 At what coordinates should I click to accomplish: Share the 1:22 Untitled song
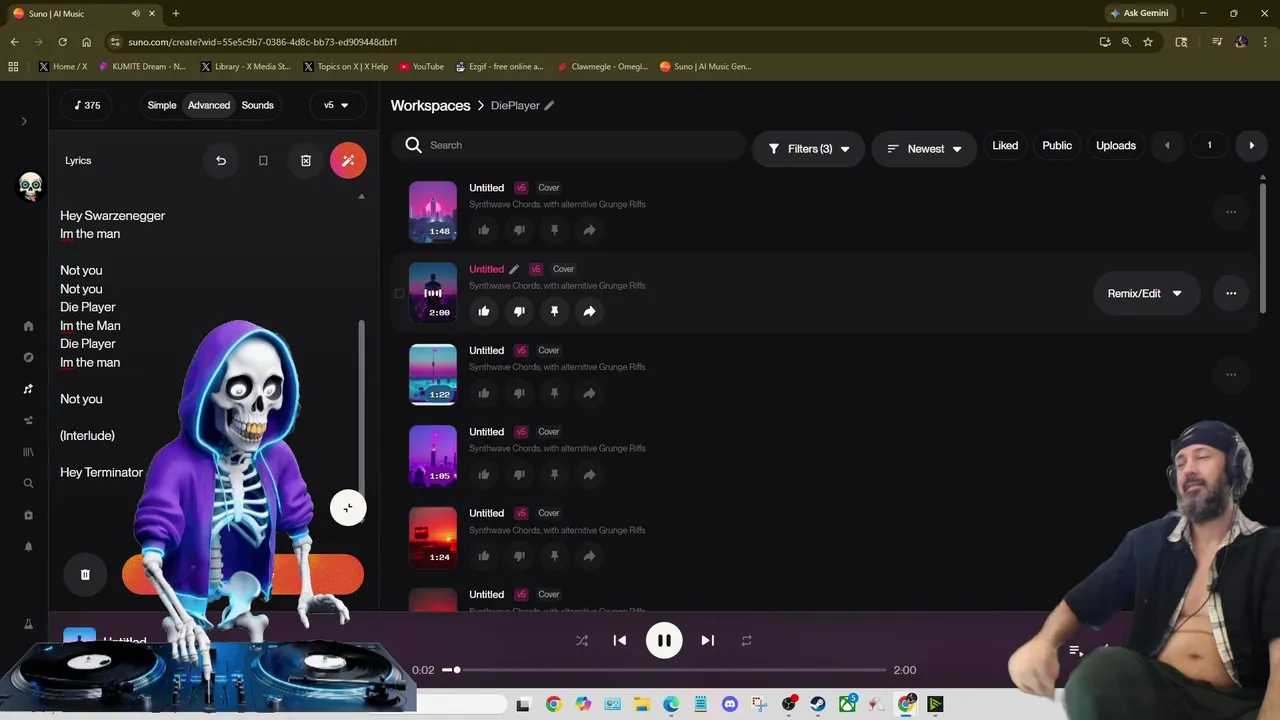tap(589, 393)
